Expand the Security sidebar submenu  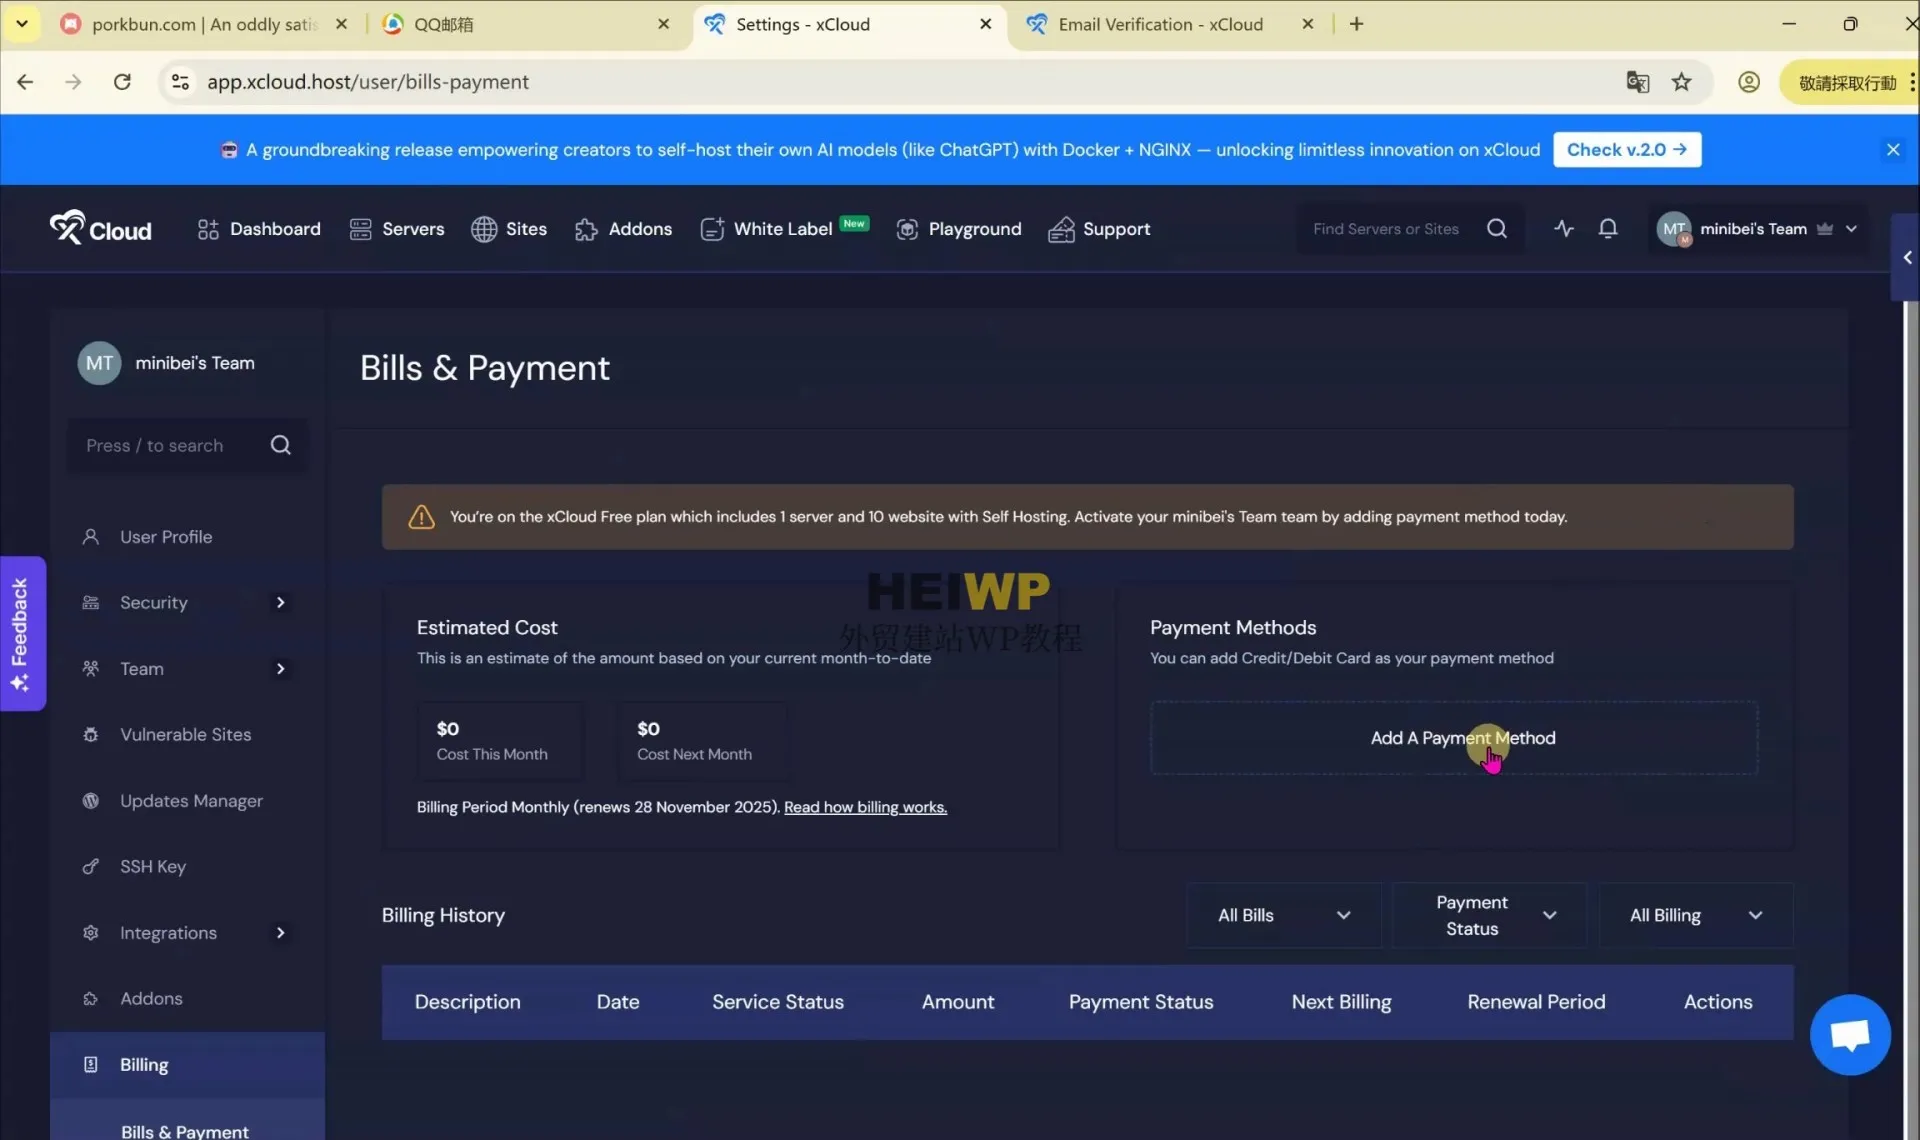click(280, 602)
